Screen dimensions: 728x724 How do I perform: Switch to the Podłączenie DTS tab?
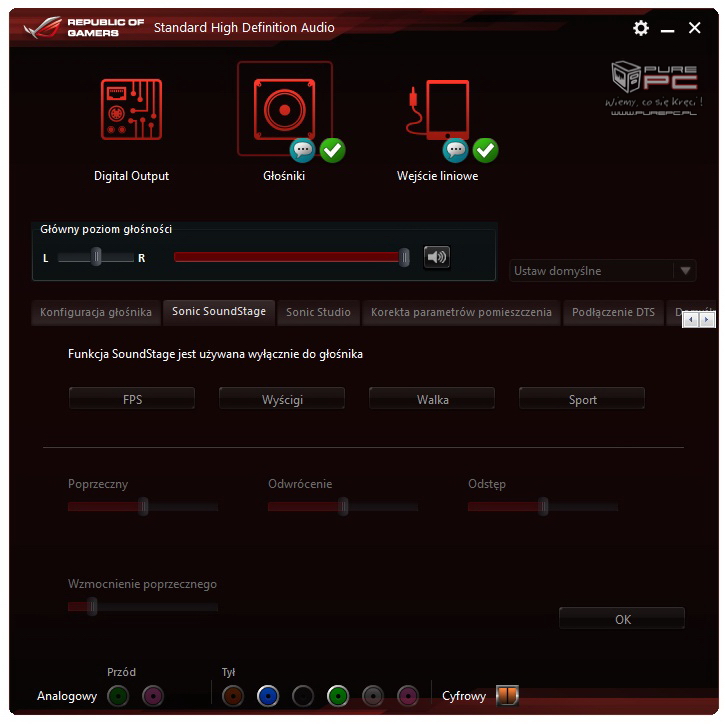[613, 312]
